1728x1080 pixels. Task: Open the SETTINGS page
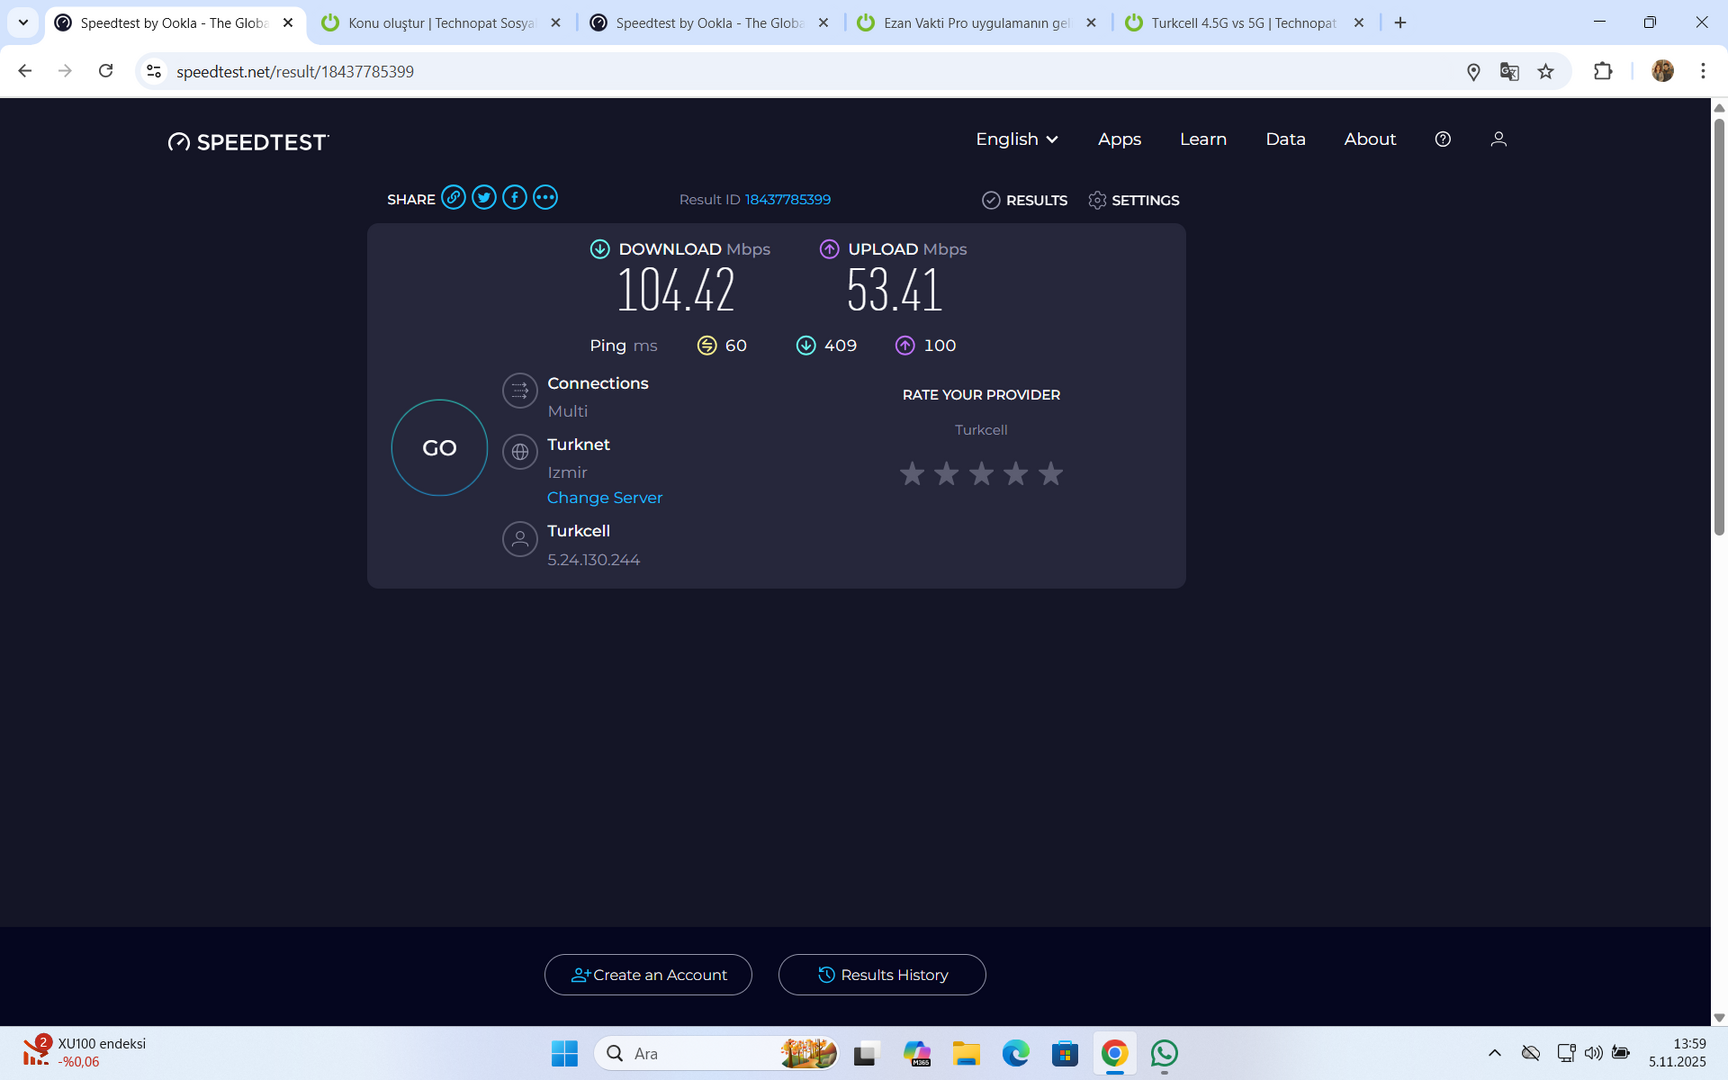(1134, 200)
